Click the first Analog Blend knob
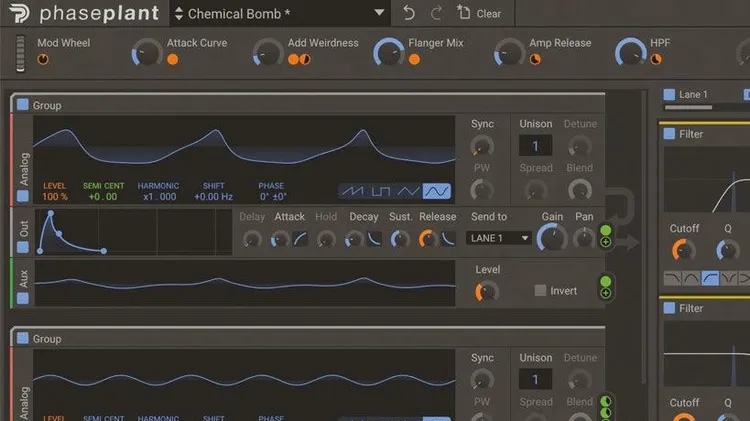Viewport: 750px width, 421px height. coord(580,190)
